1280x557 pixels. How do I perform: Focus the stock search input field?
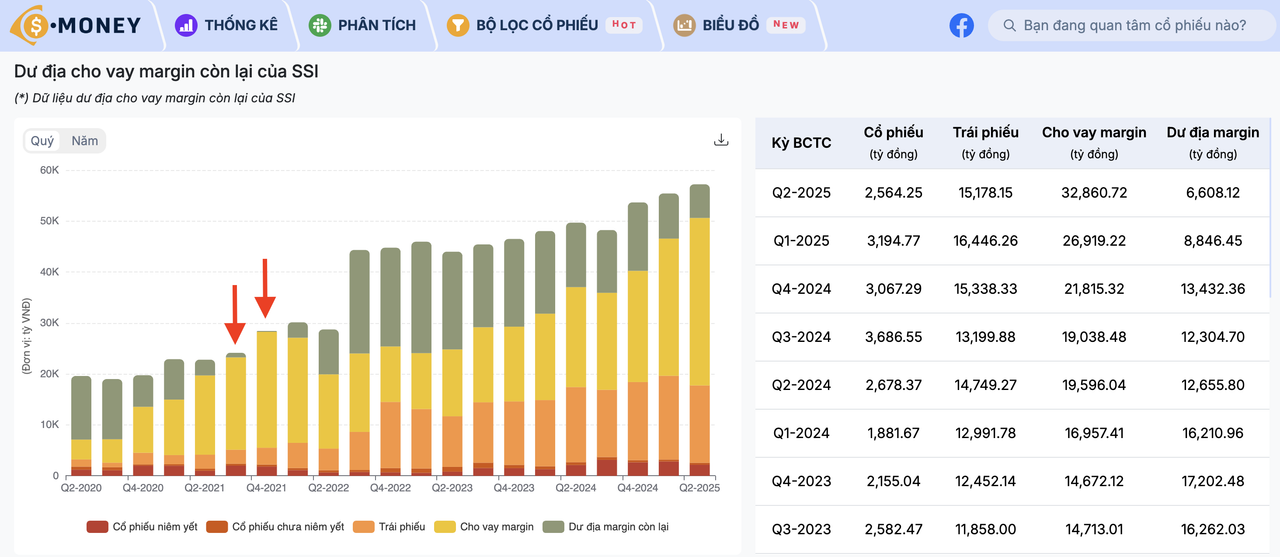pyautogui.click(x=1130, y=25)
